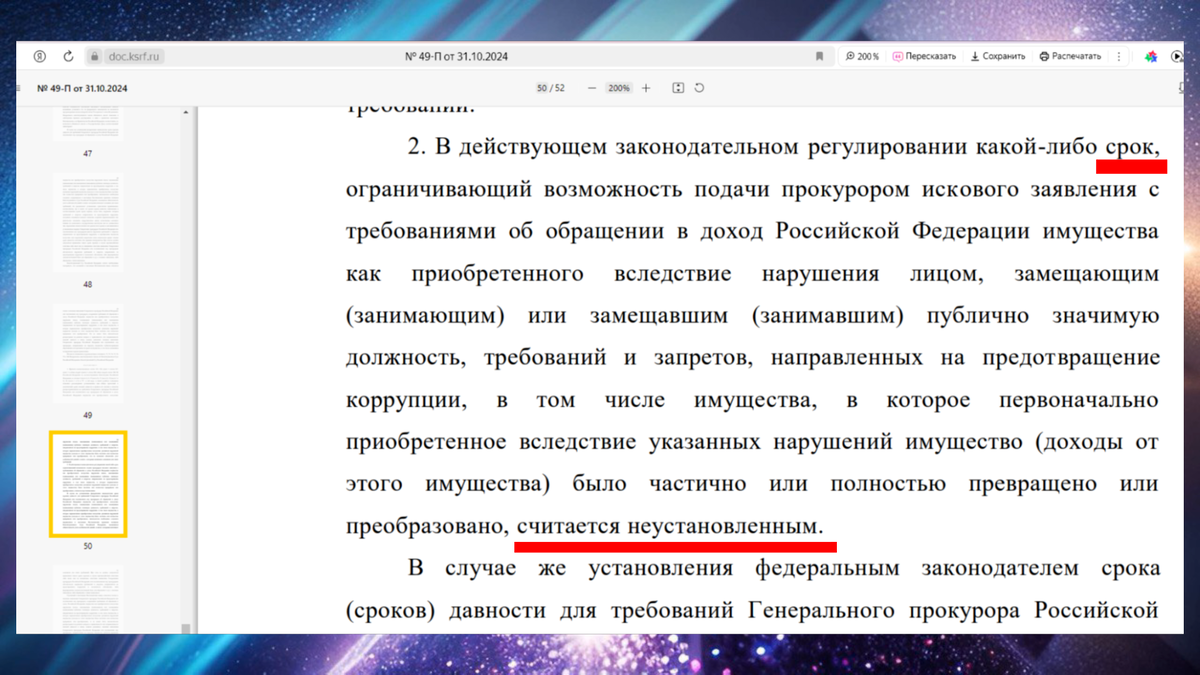The width and height of the screenshot is (1200, 675).
Task: Select page 49 thumbnail
Action: point(88,352)
